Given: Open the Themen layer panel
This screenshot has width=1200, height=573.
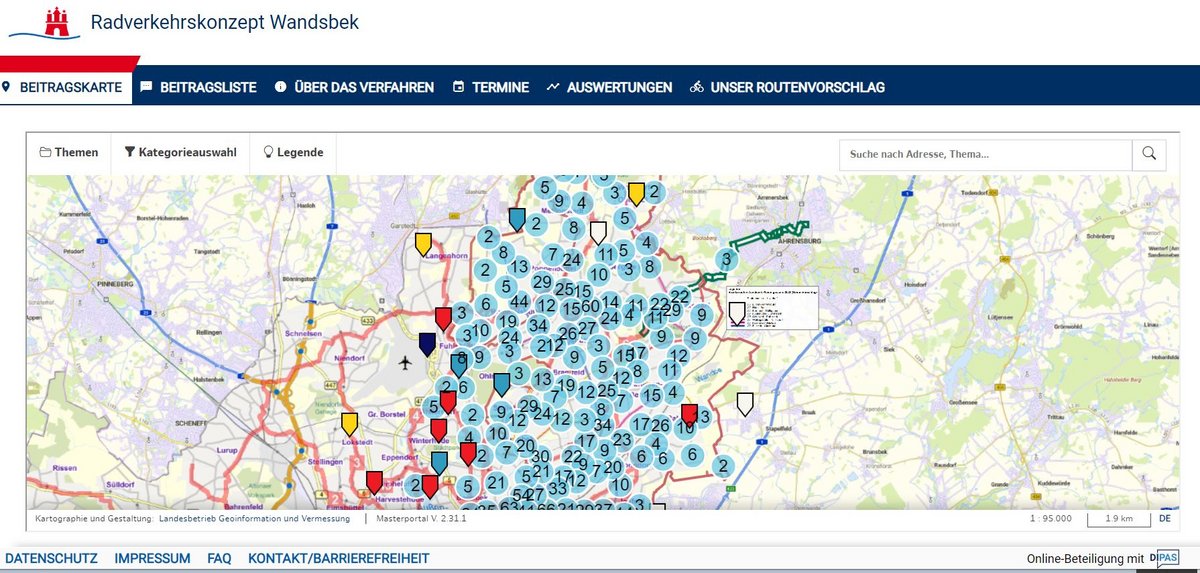Looking at the screenshot, I should point(69,153).
